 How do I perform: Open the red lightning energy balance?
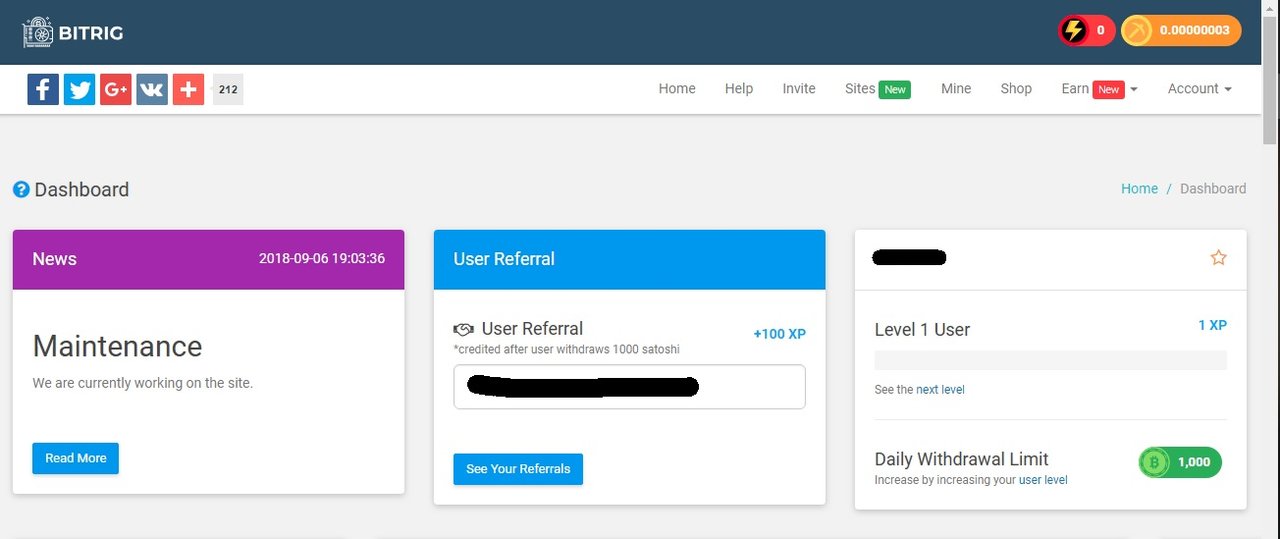(x=1087, y=30)
